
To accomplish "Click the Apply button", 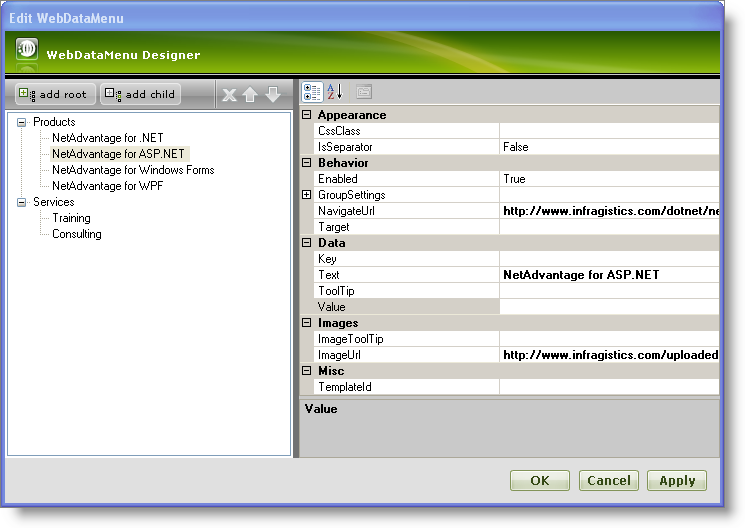I will pyautogui.click(x=676, y=481).
